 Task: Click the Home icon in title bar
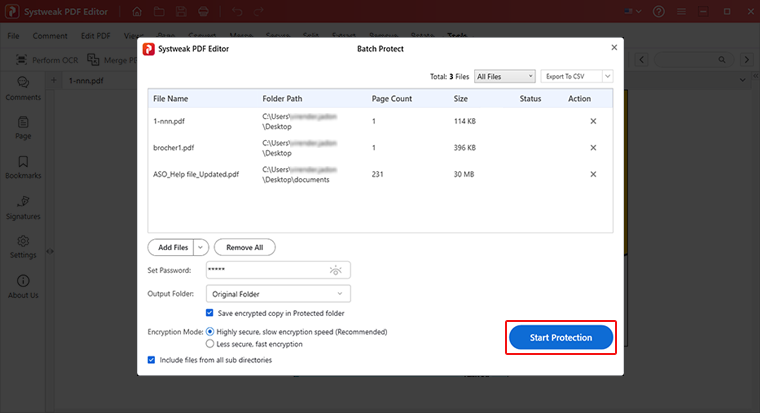click(137, 11)
